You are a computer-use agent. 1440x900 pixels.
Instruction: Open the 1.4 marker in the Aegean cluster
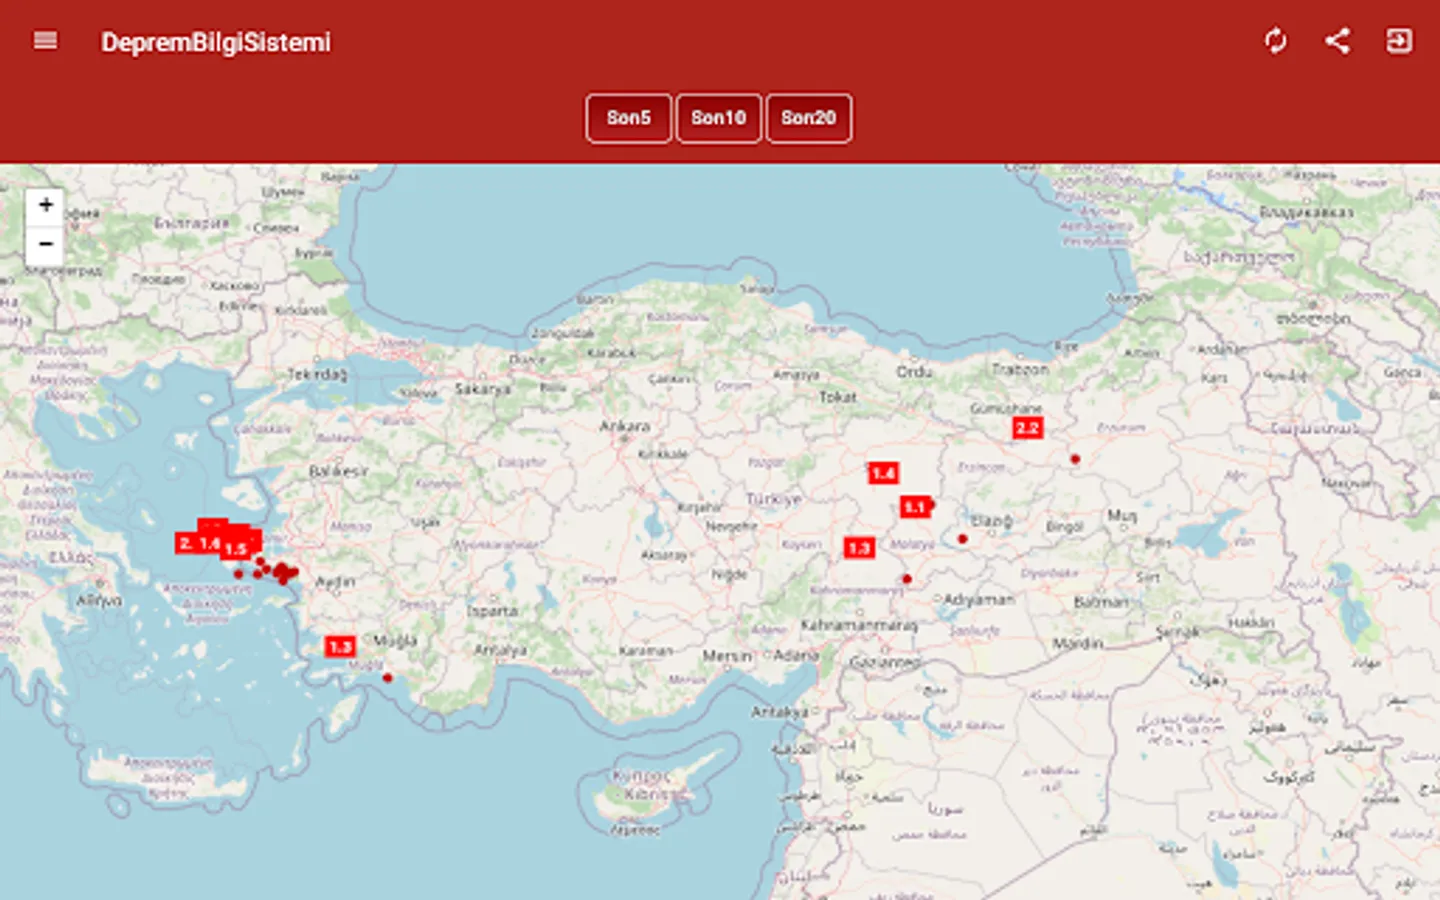pos(209,543)
